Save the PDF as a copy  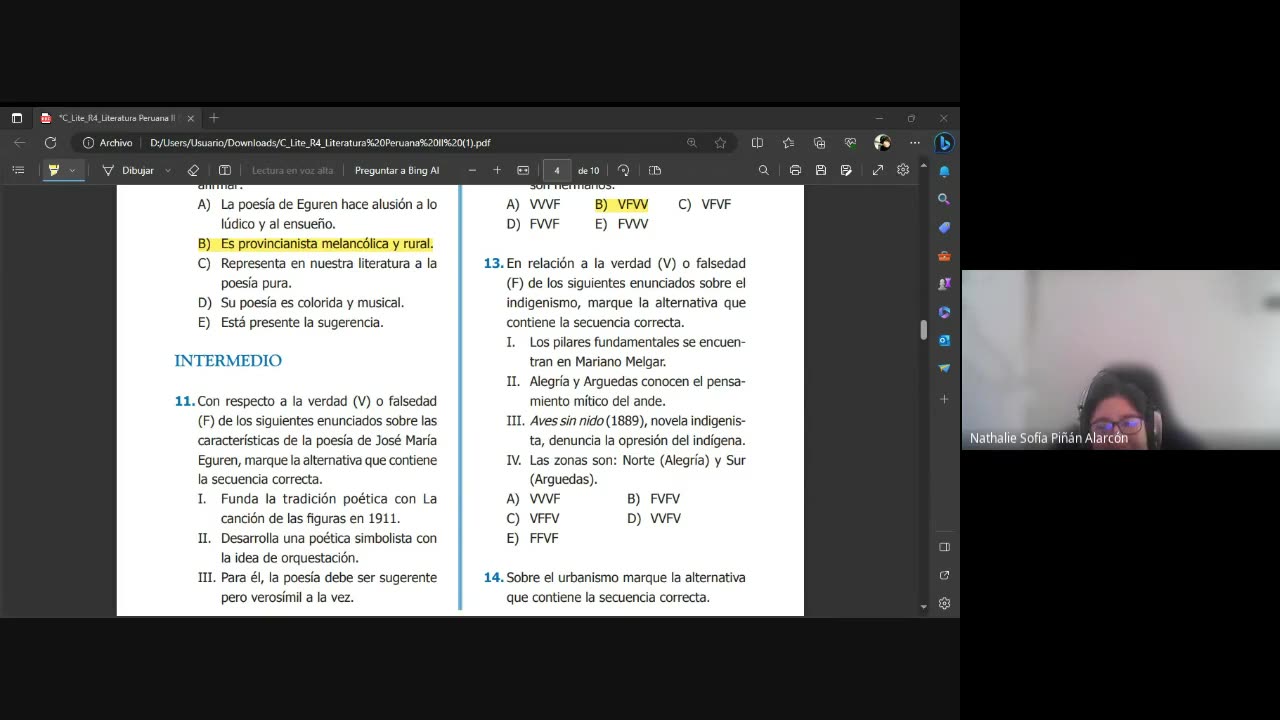[847, 170]
